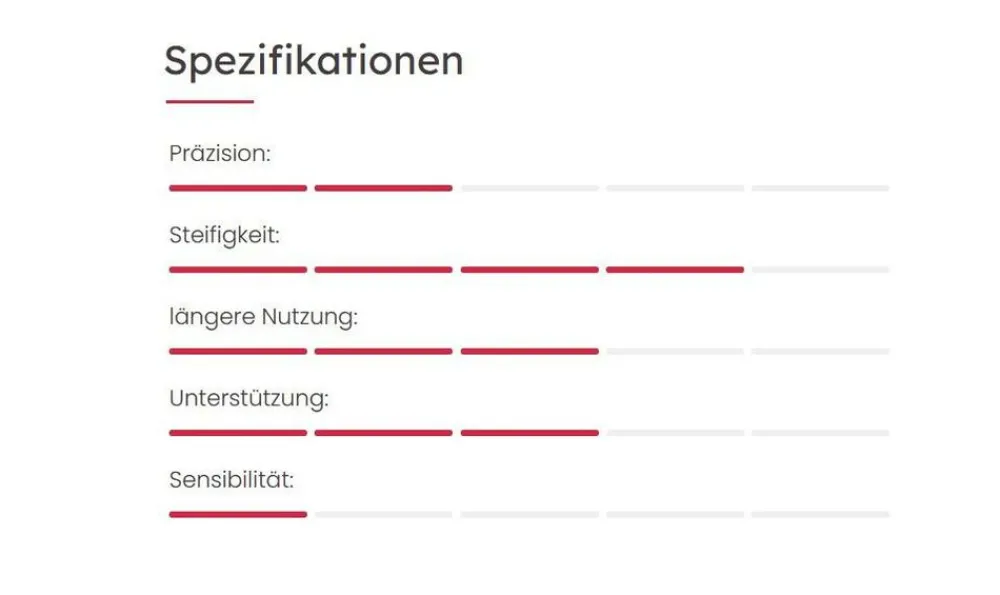Image resolution: width=1000 pixels, height=595 pixels.
Task: Select second red Unterstützung rating segment
Action: (383, 433)
